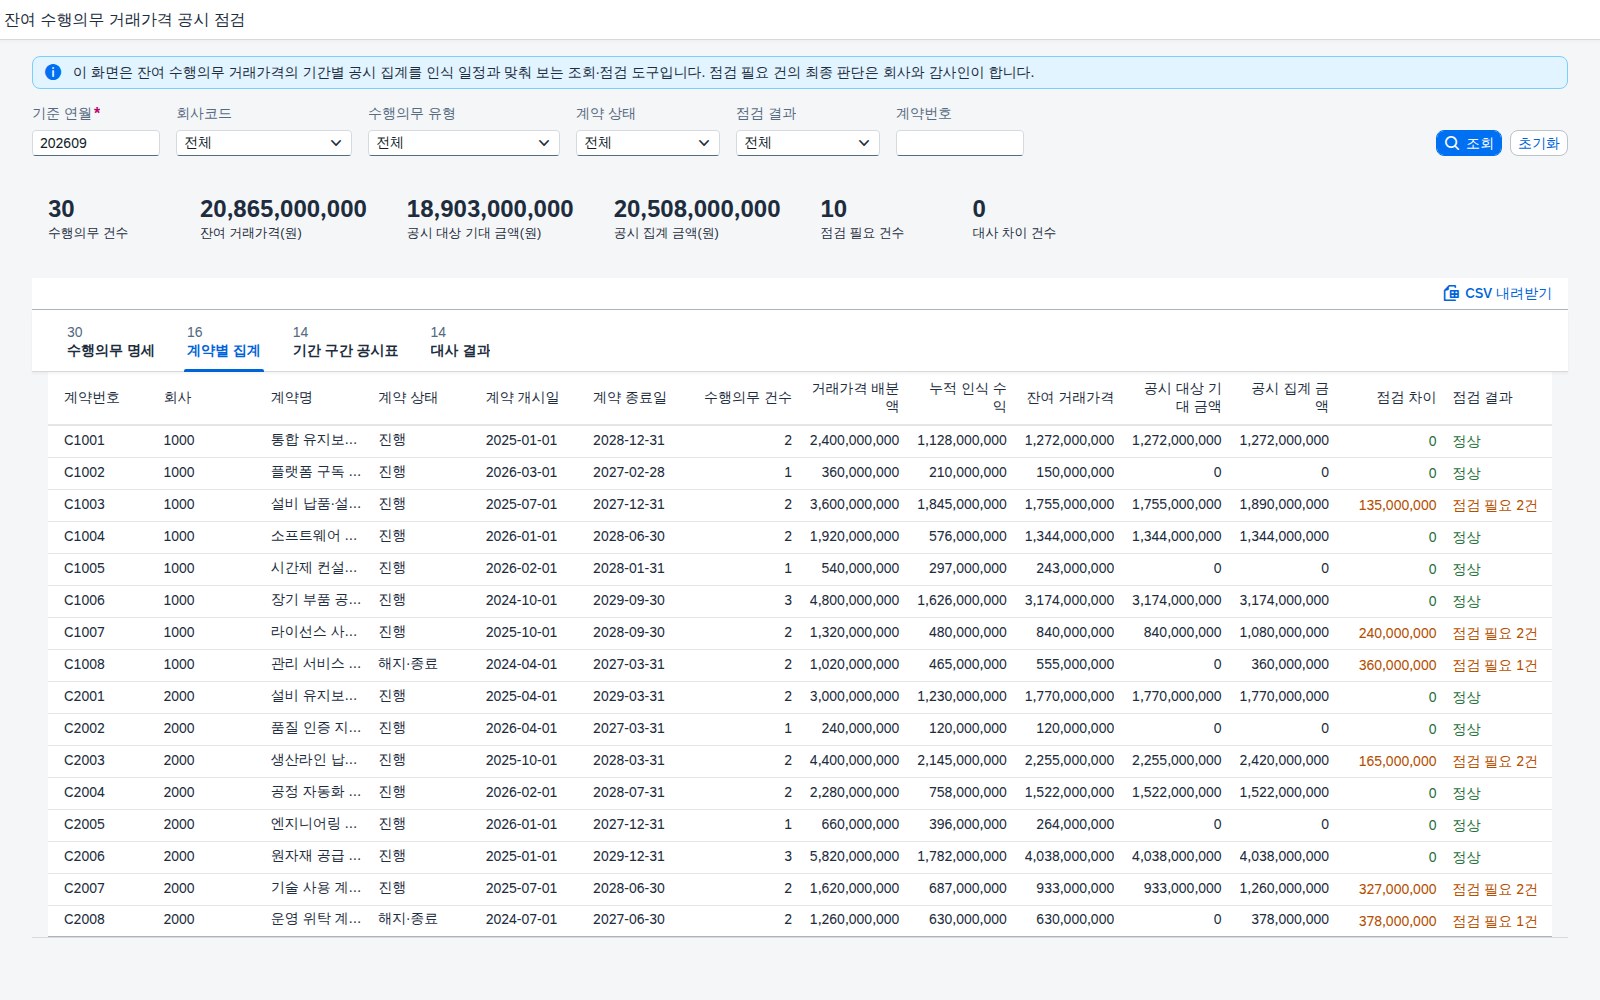The image size is (1600, 1000).
Task: Click the 점검 차이 column header
Action: [1405, 398]
